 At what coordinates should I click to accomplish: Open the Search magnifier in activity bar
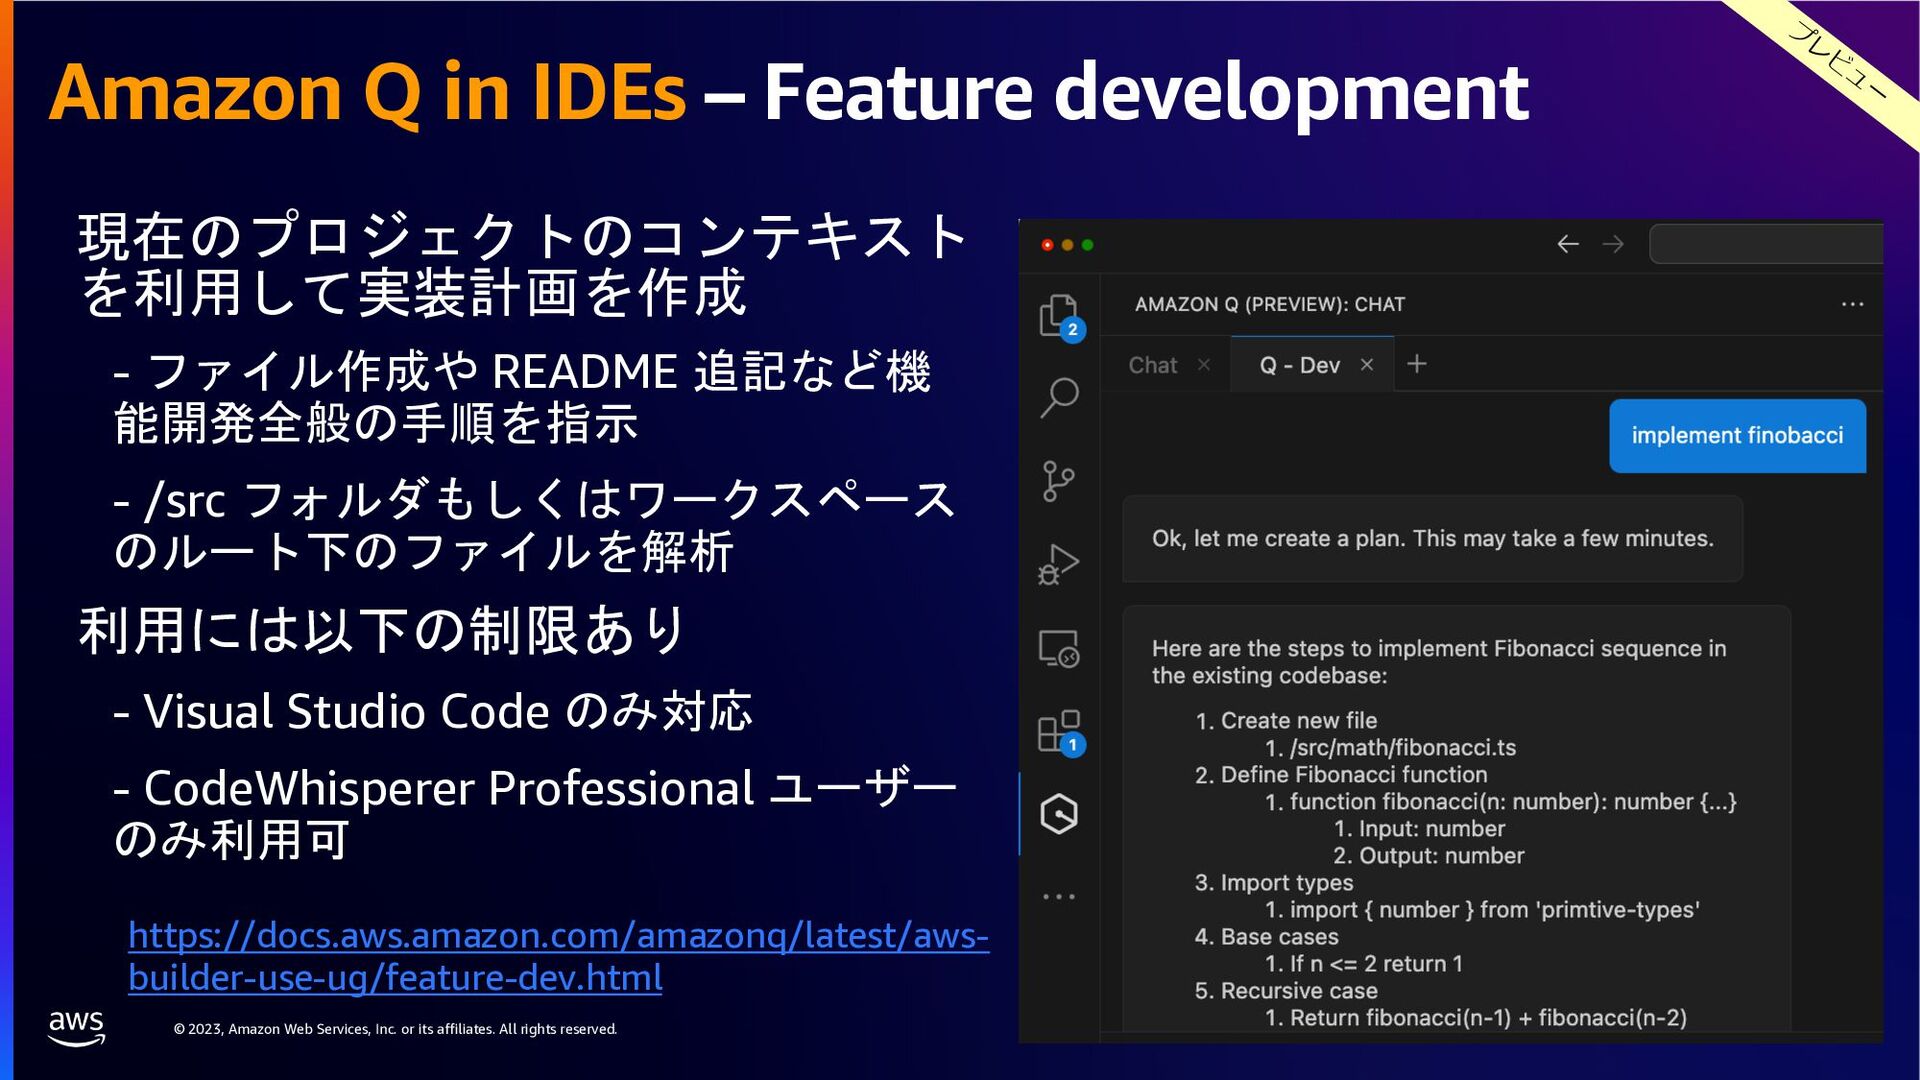(x=1059, y=397)
